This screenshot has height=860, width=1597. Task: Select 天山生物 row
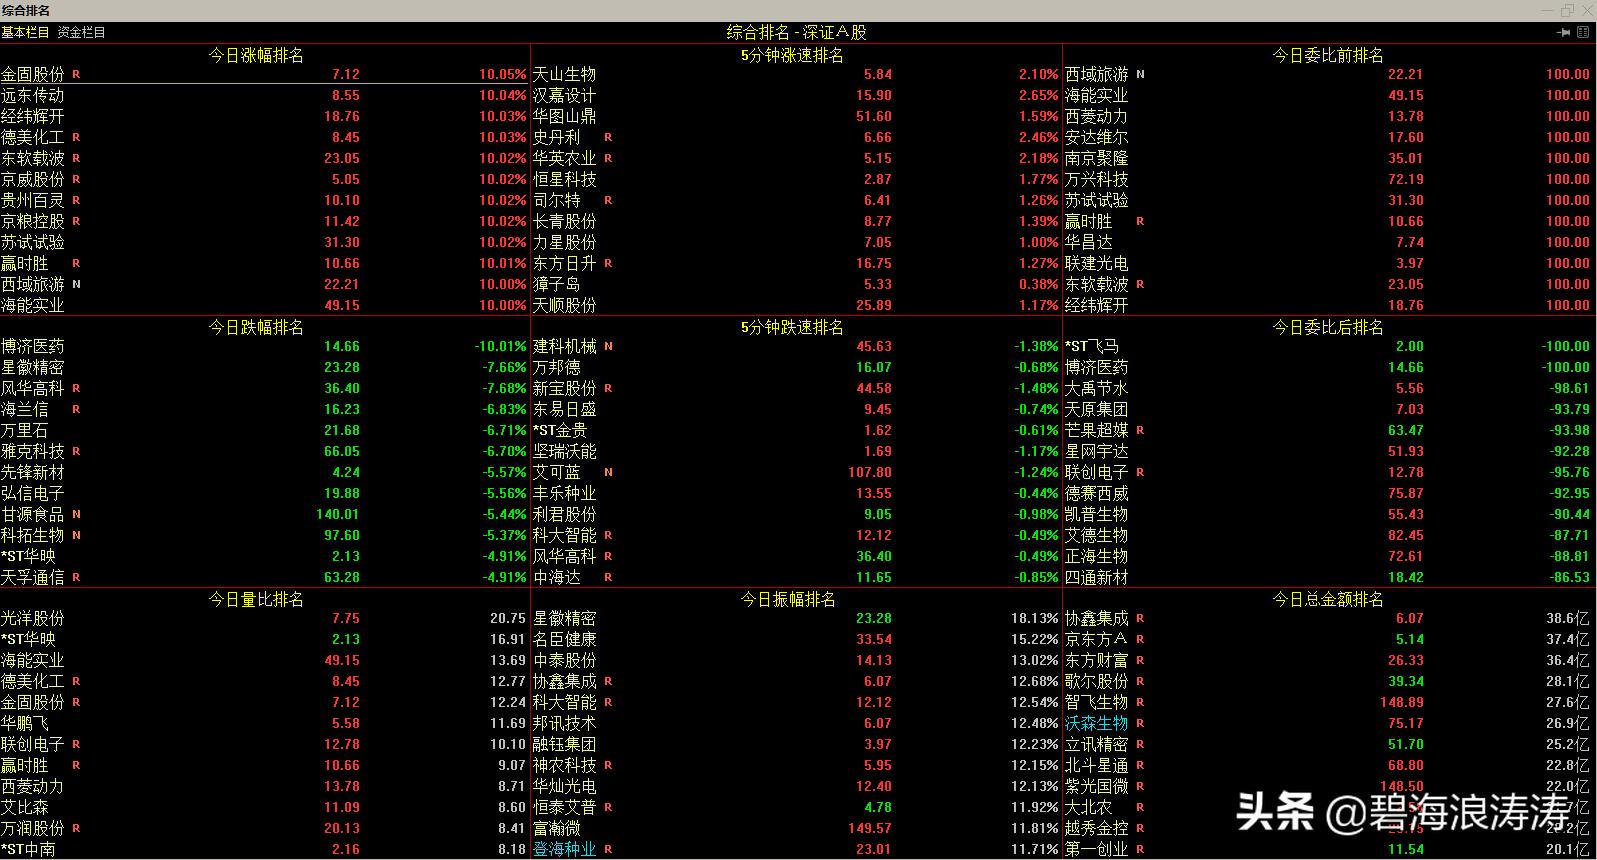(796, 74)
